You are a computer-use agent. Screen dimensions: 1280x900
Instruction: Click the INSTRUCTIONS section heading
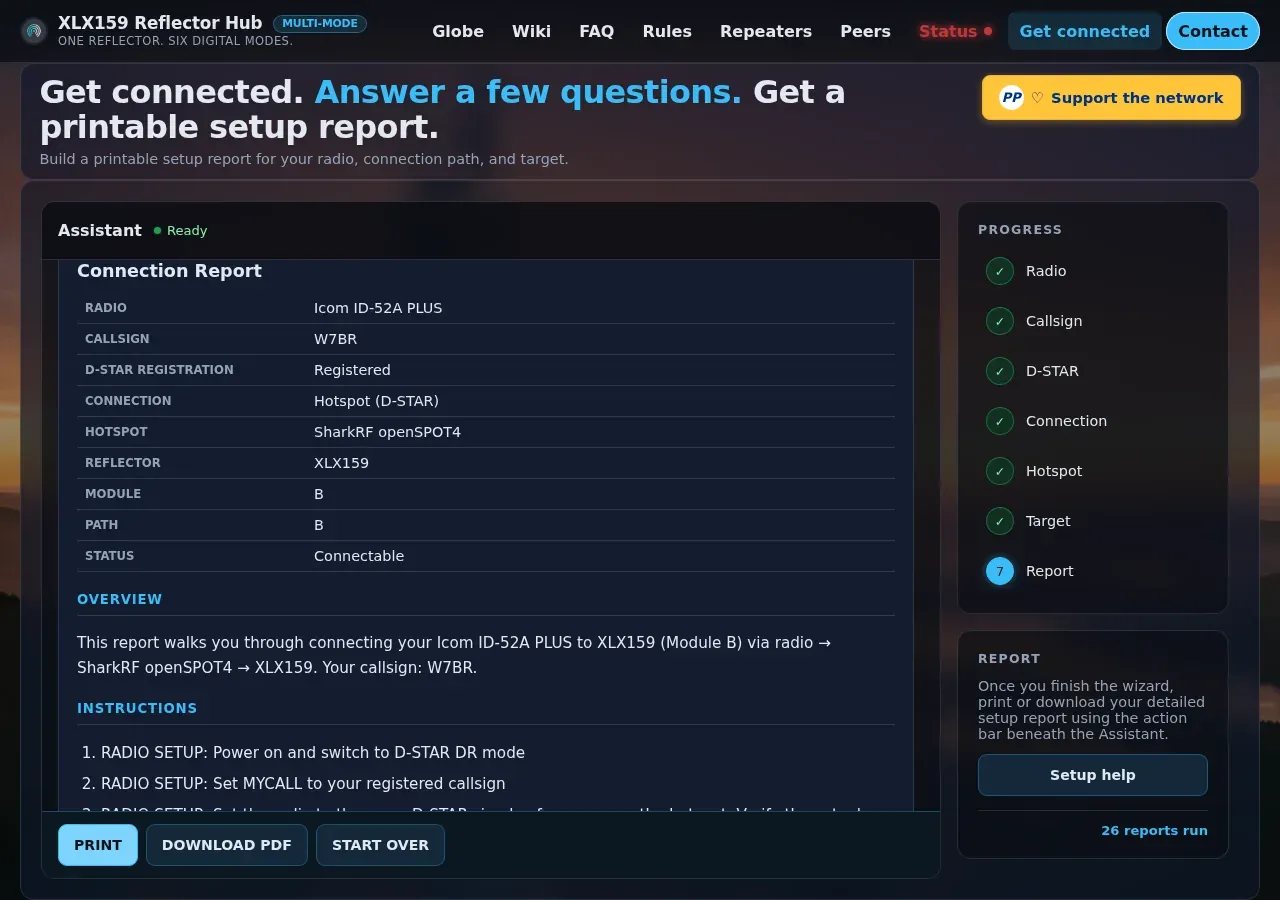point(137,708)
